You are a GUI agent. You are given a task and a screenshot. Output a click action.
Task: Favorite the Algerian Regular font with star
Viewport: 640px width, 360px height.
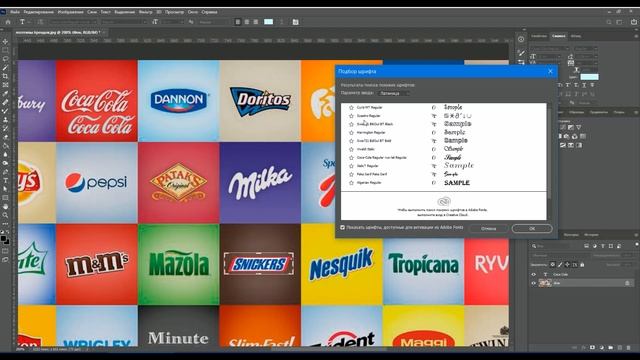click(351, 182)
